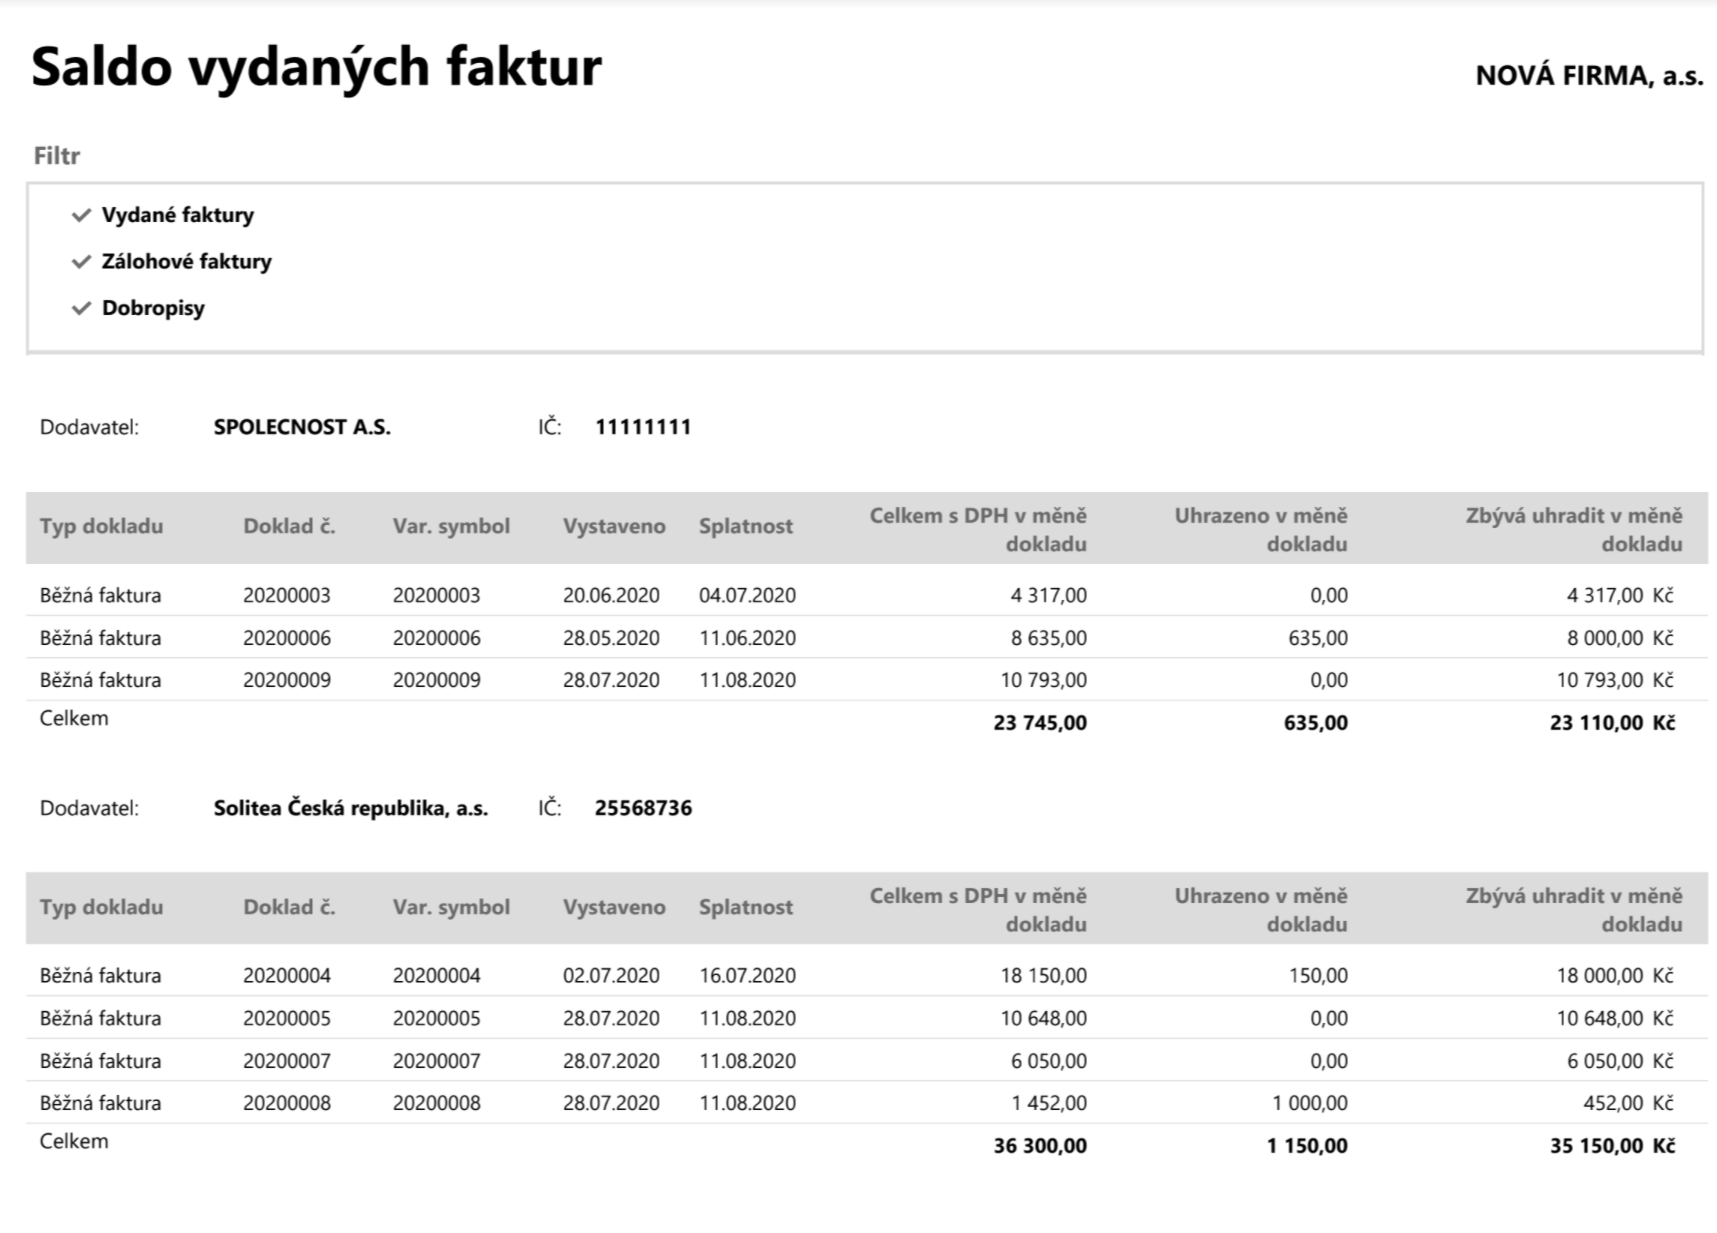The height and width of the screenshot is (1233, 1717).
Task: Click paid amount 150,00
Action: 1318,975
